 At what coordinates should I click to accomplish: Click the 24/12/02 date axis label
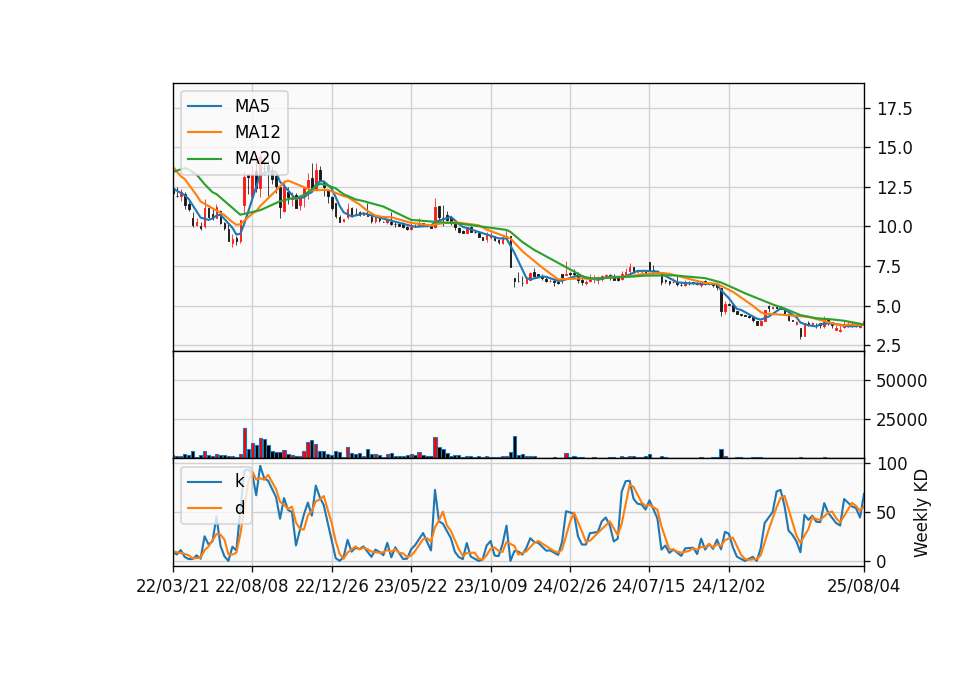coord(729,586)
